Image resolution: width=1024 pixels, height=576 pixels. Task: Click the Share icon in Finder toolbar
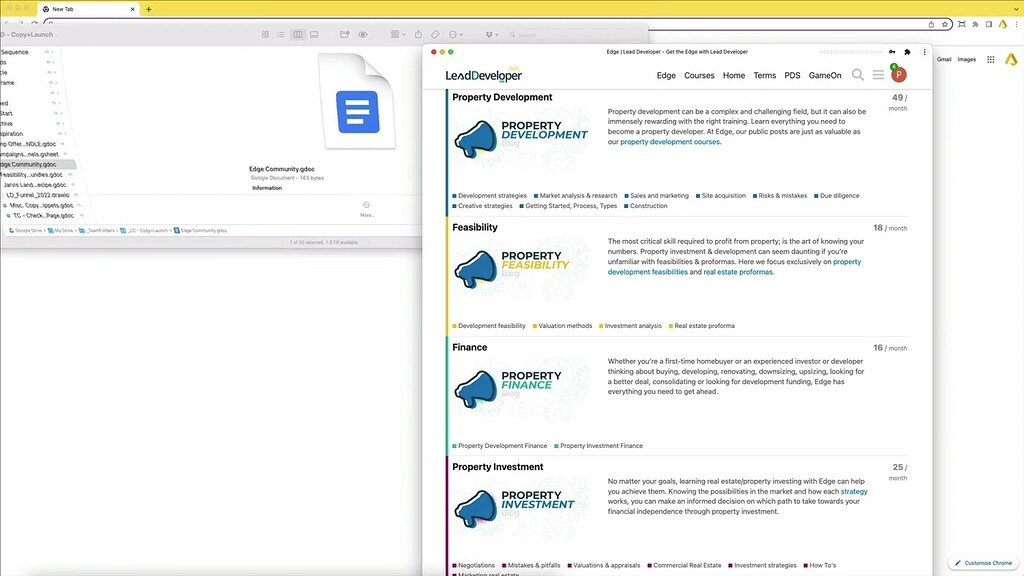(418, 35)
